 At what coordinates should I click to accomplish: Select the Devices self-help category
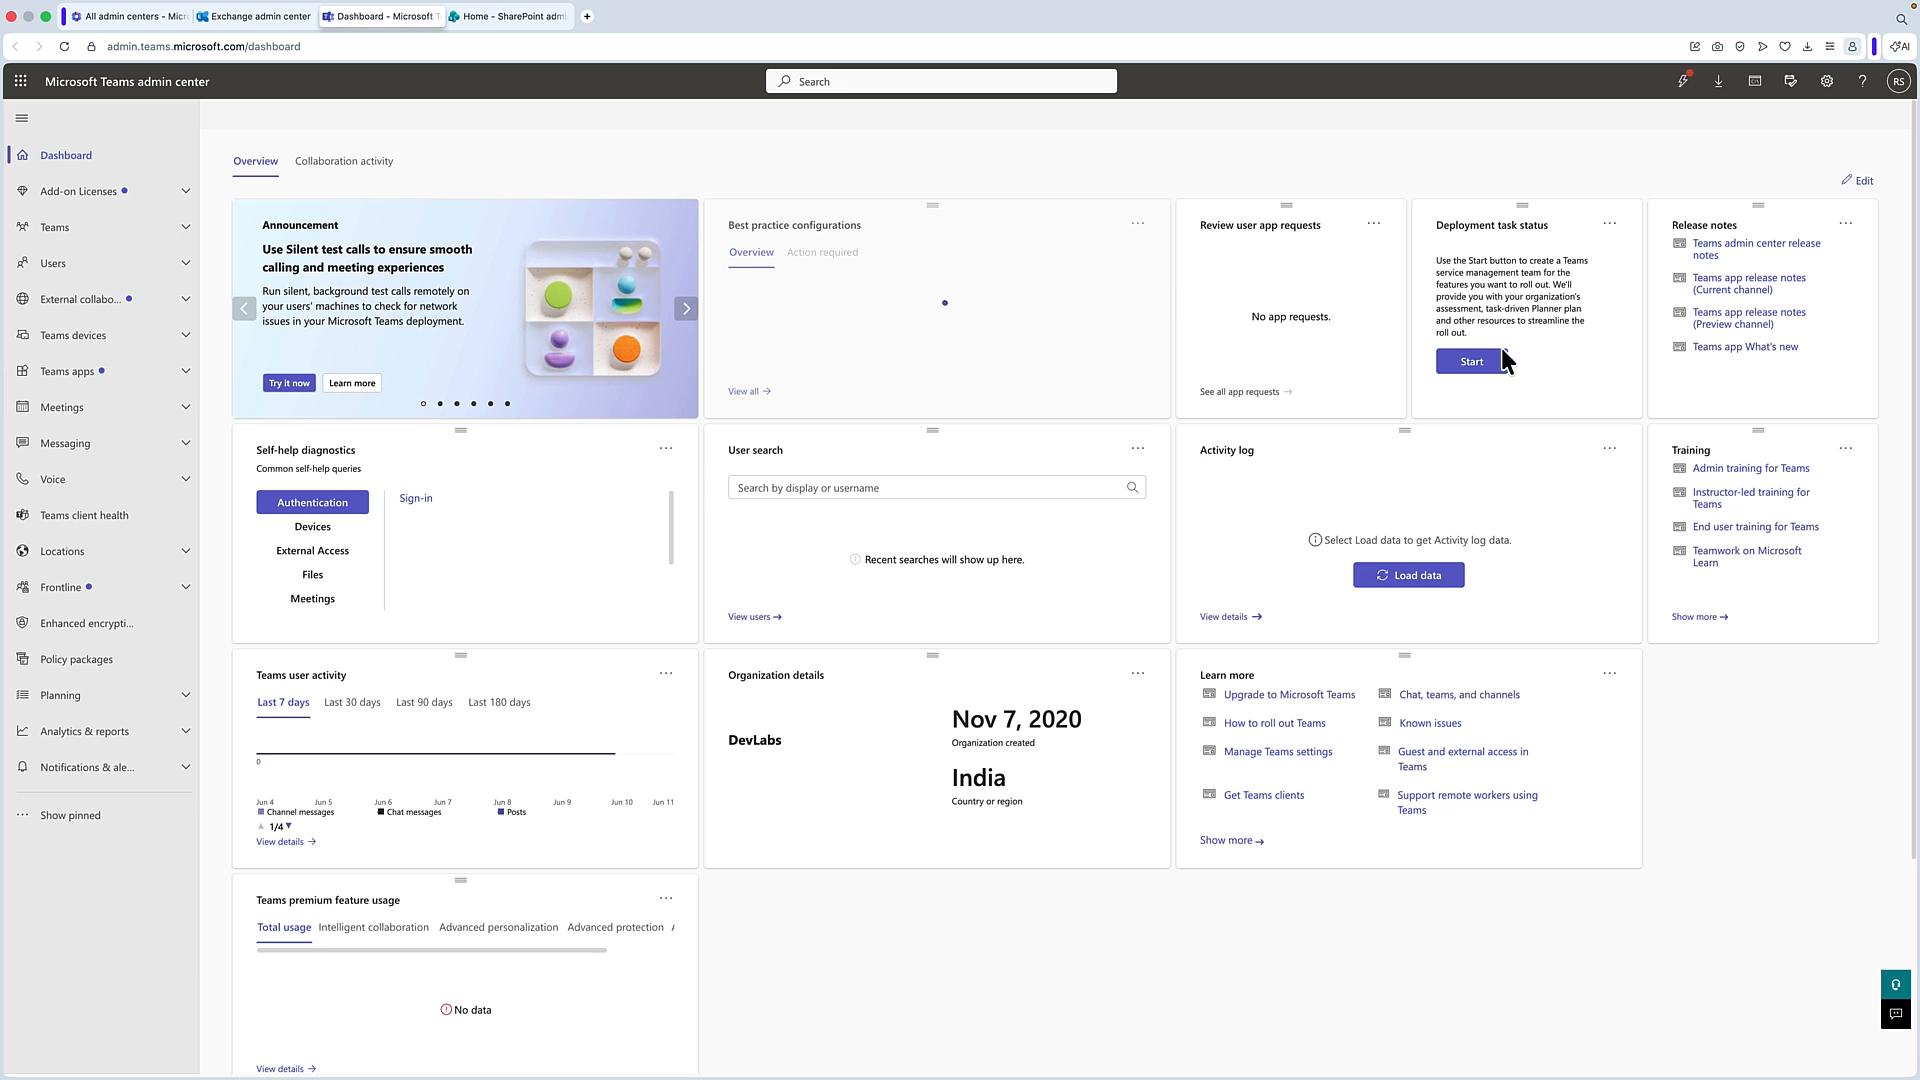312,527
